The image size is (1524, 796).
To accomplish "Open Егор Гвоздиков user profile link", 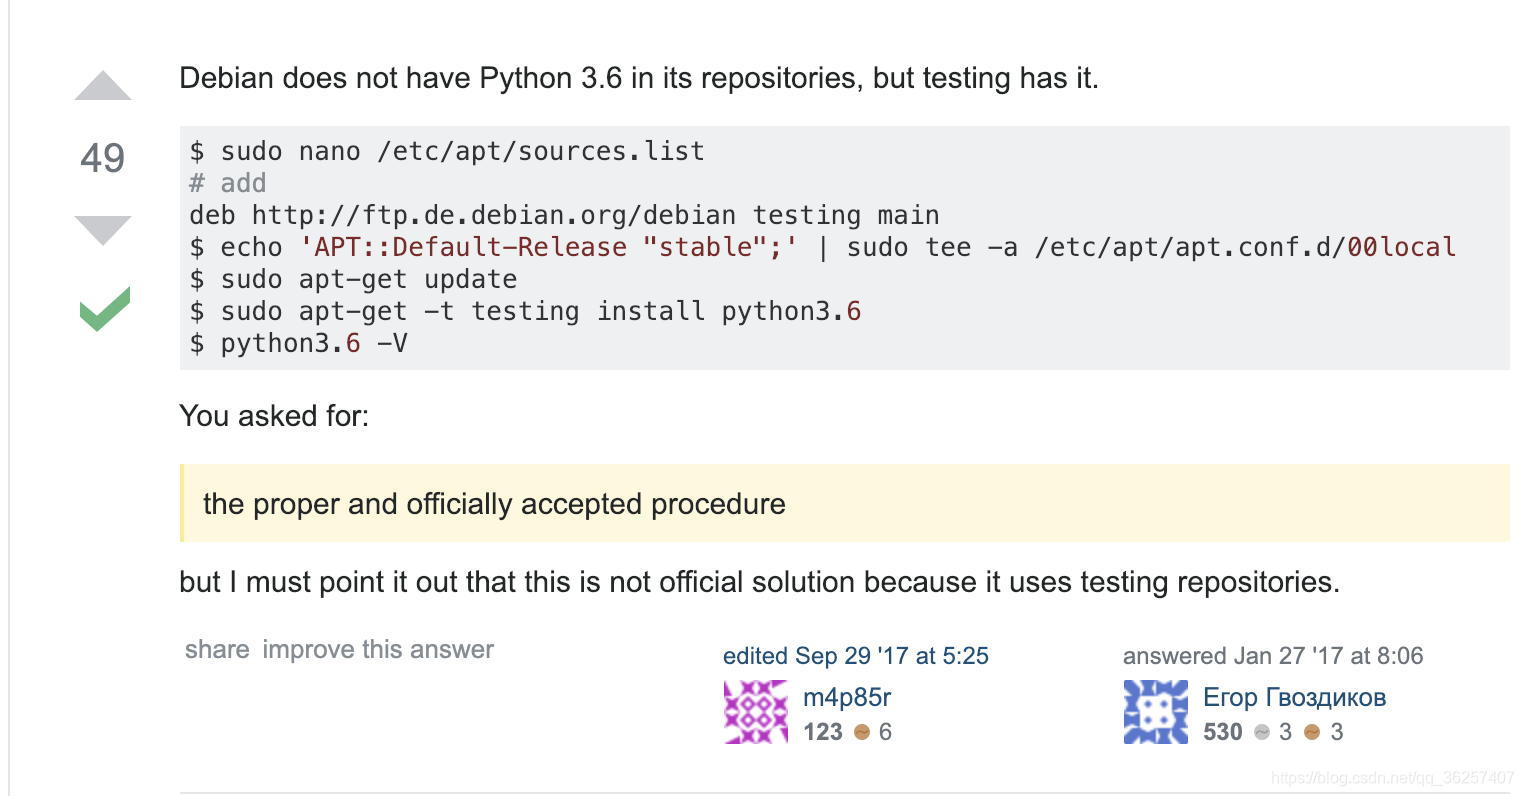I will pyautogui.click(x=1295, y=697).
